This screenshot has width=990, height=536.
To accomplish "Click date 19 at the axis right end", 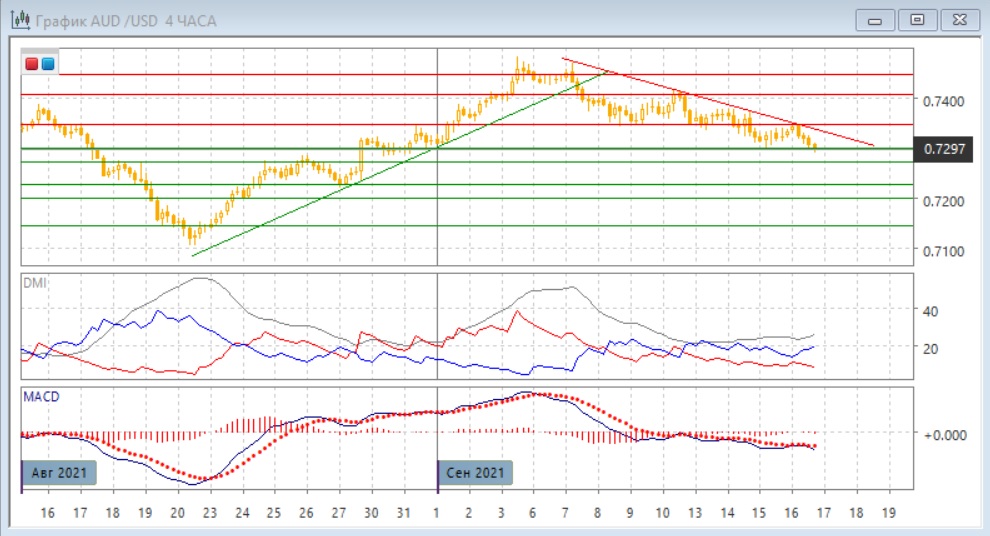I will click(x=887, y=513).
